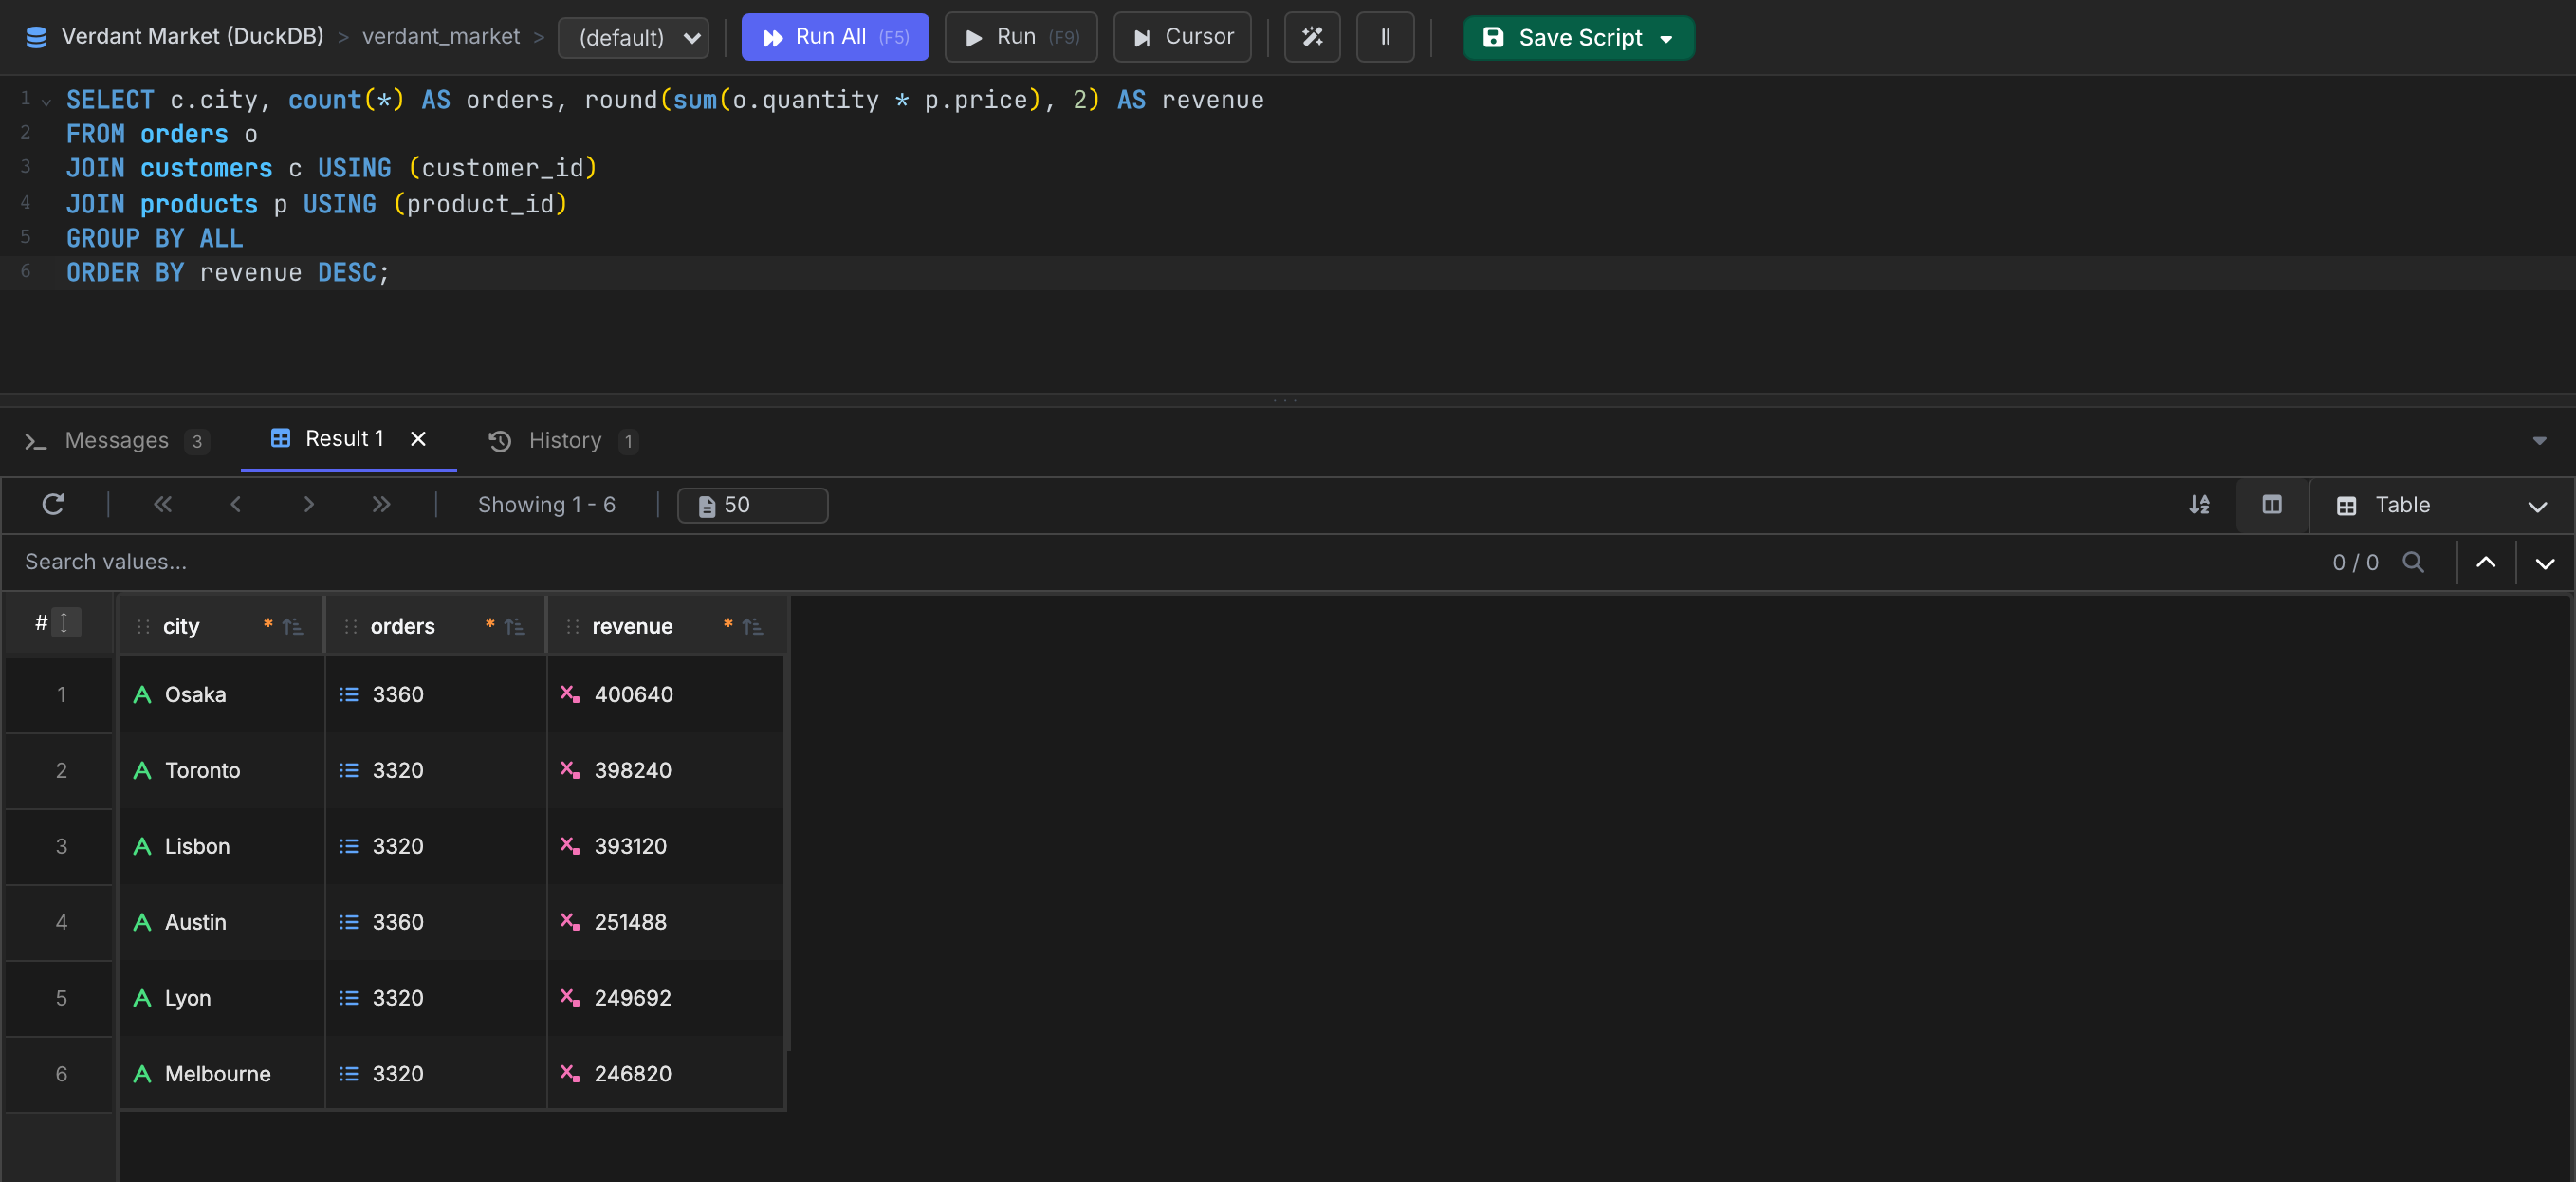Click the refresh results icon
This screenshot has height=1182, width=2576.
[x=53, y=504]
